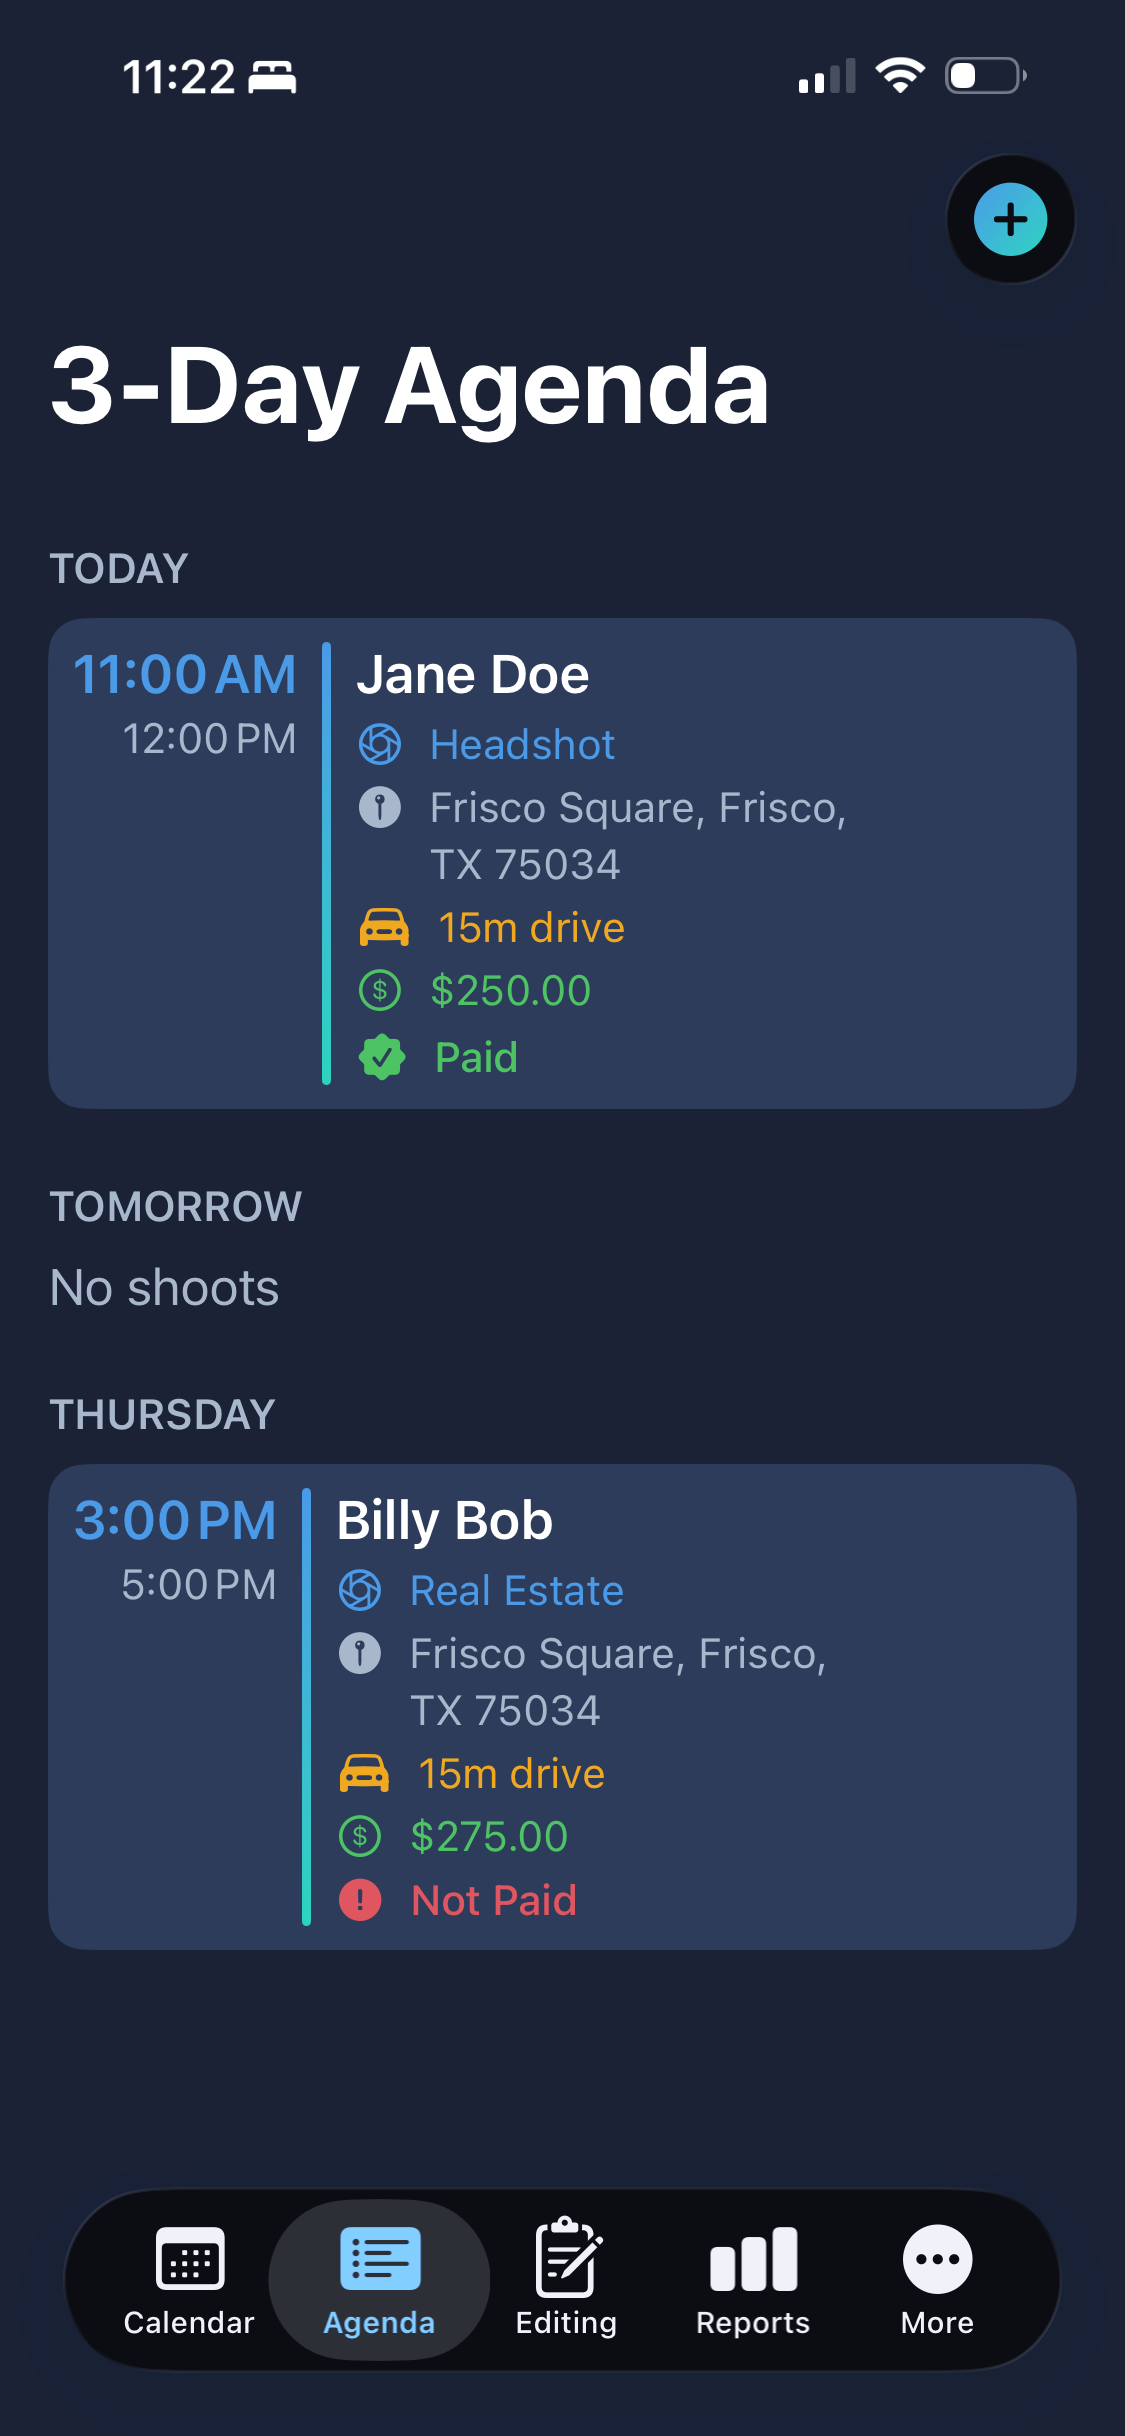Tap the car icon in Jane Doe's card

click(384, 928)
